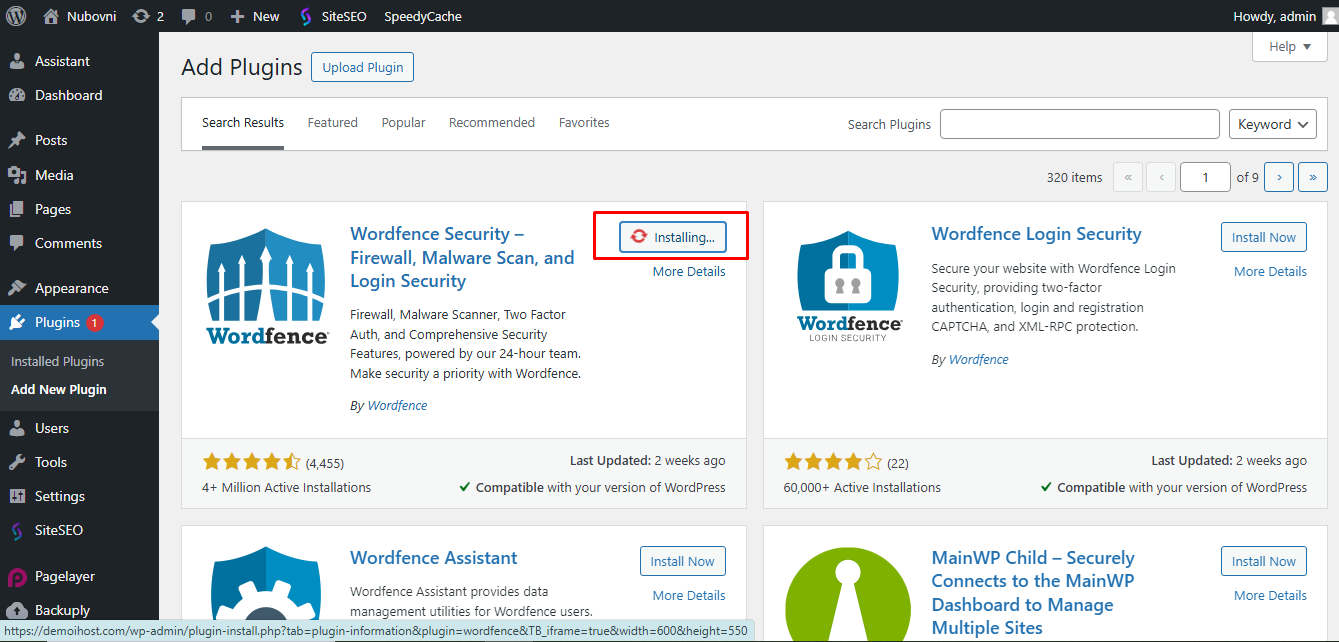This screenshot has height=642, width=1339.
Task: Click the SiteSEO icon in sidebar
Action: (17, 531)
